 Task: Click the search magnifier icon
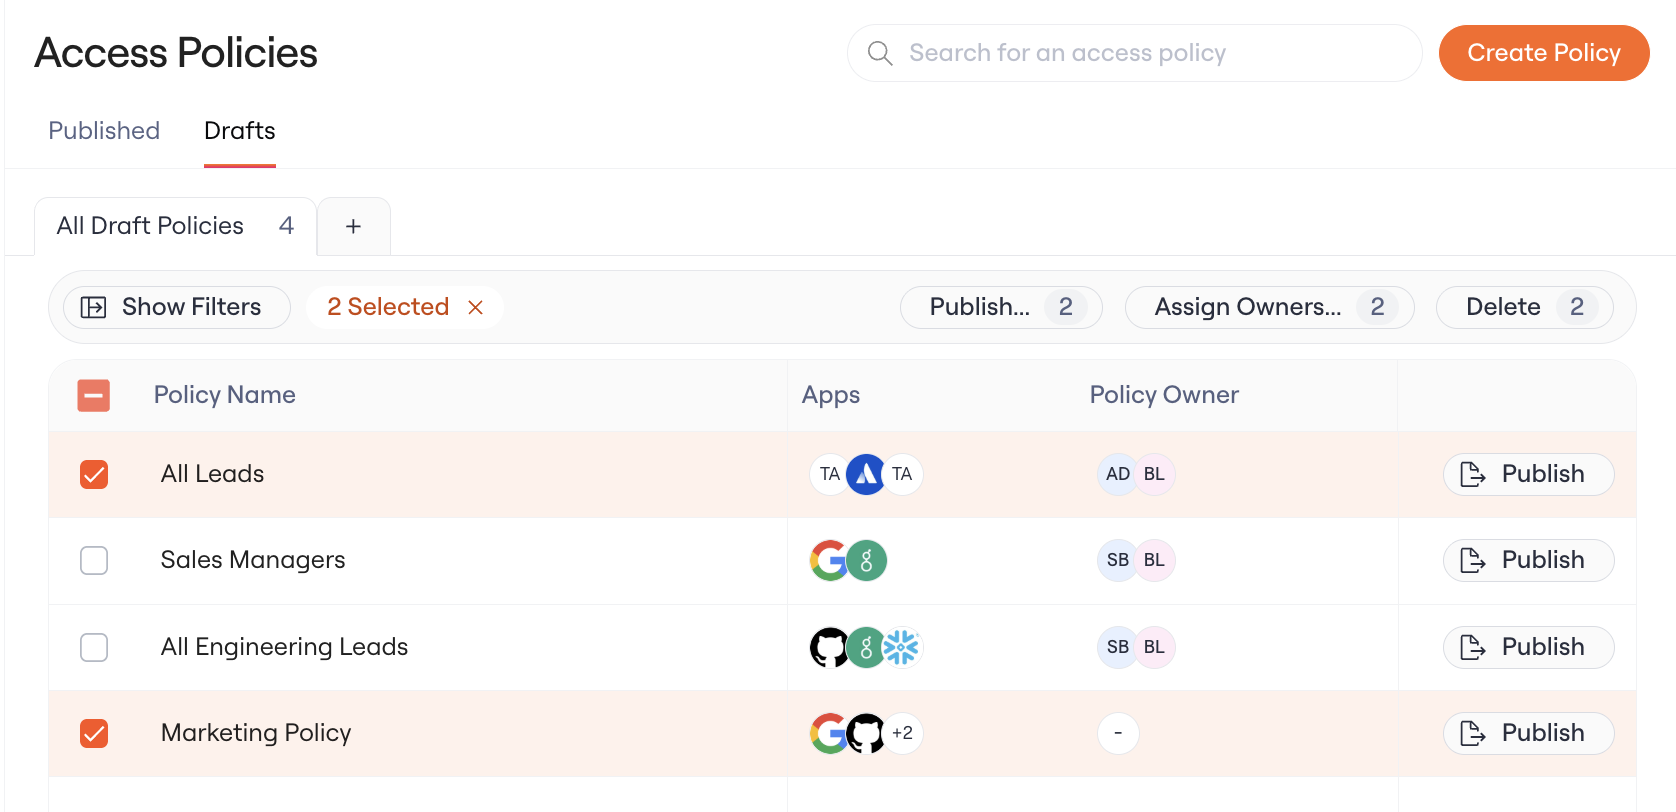point(880,53)
